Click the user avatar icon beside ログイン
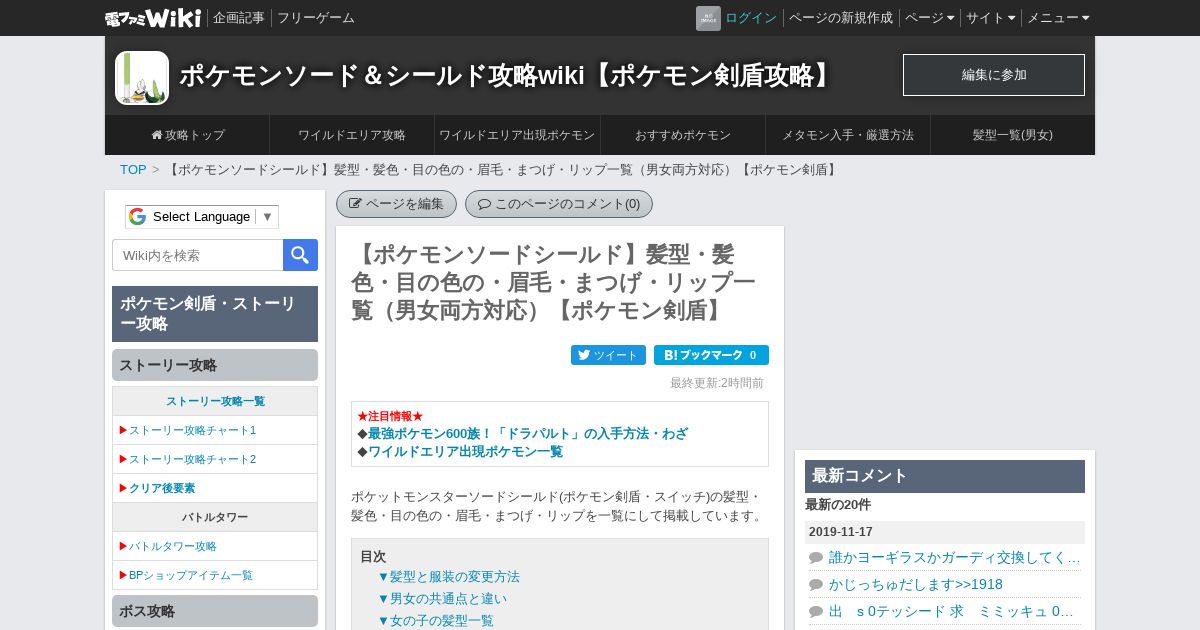This screenshot has width=1200, height=630. click(708, 18)
